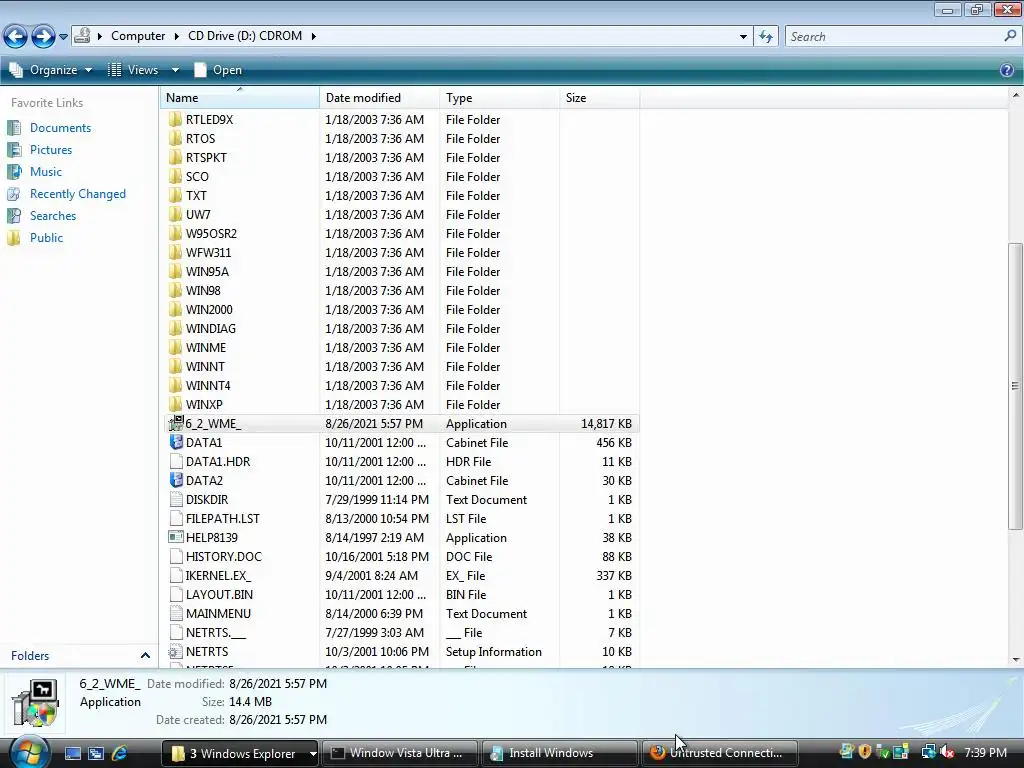Select the MAINMENU text document icon
This screenshot has width=1024, height=768.
pos(176,613)
